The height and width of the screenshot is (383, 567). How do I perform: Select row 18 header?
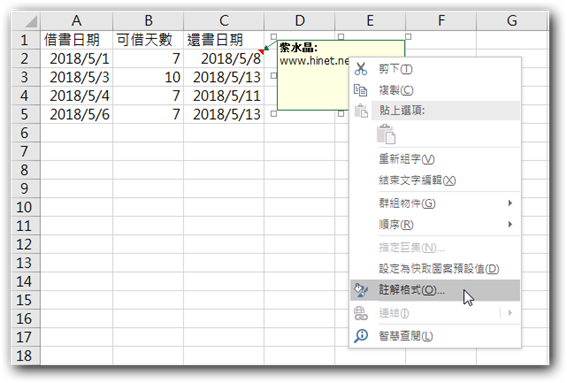click(x=25, y=356)
